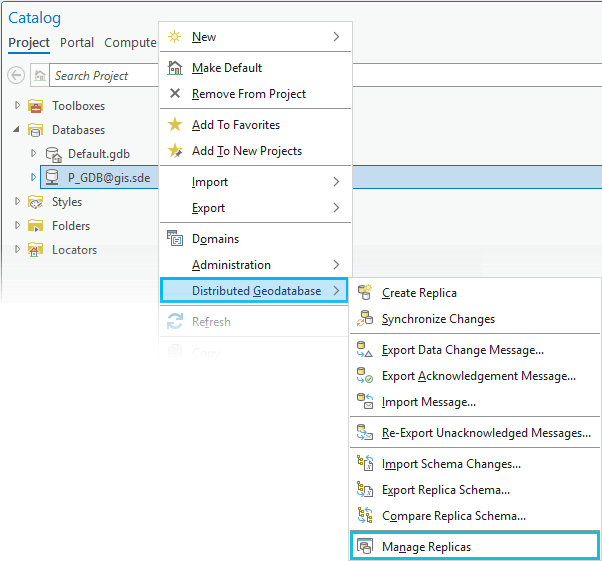Click the Create Replica icon
602x561 pixels.
tap(365, 292)
